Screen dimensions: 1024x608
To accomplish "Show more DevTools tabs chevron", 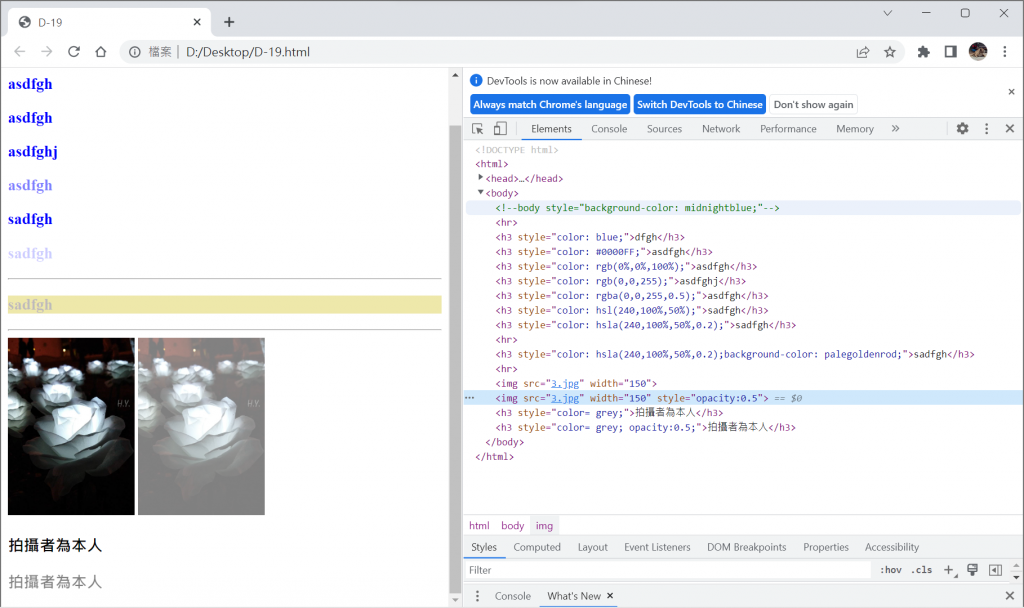I will pos(895,129).
